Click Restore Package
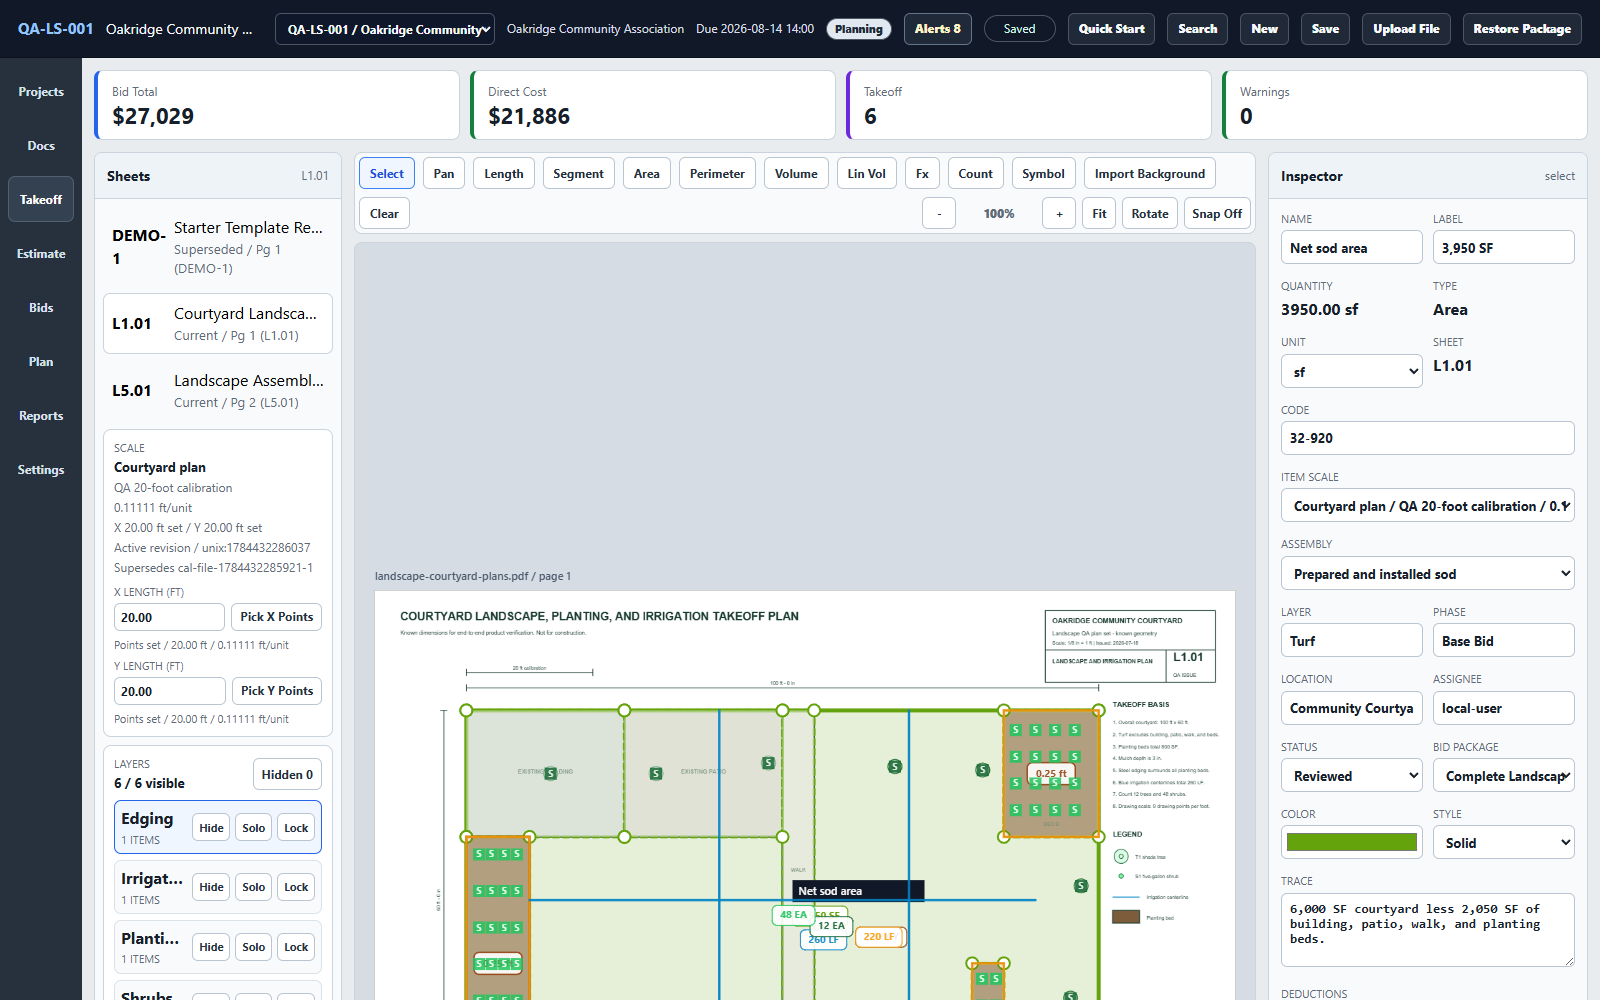This screenshot has width=1600, height=1000. (1522, 29)
